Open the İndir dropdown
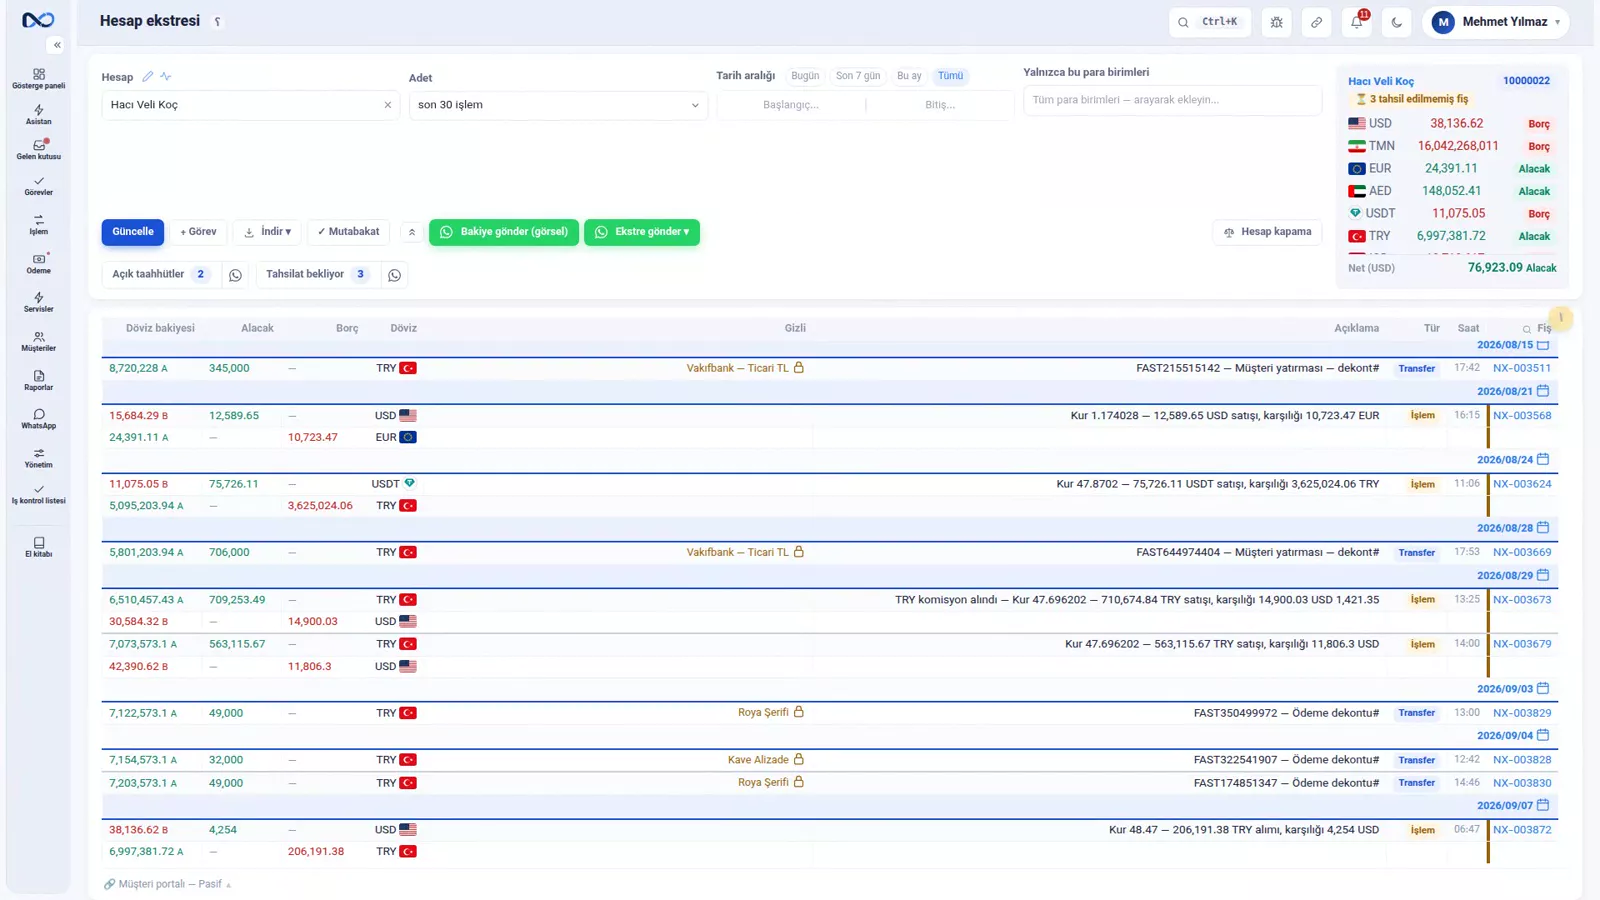This screenshot has width=1600, height=900. (268, 232)
